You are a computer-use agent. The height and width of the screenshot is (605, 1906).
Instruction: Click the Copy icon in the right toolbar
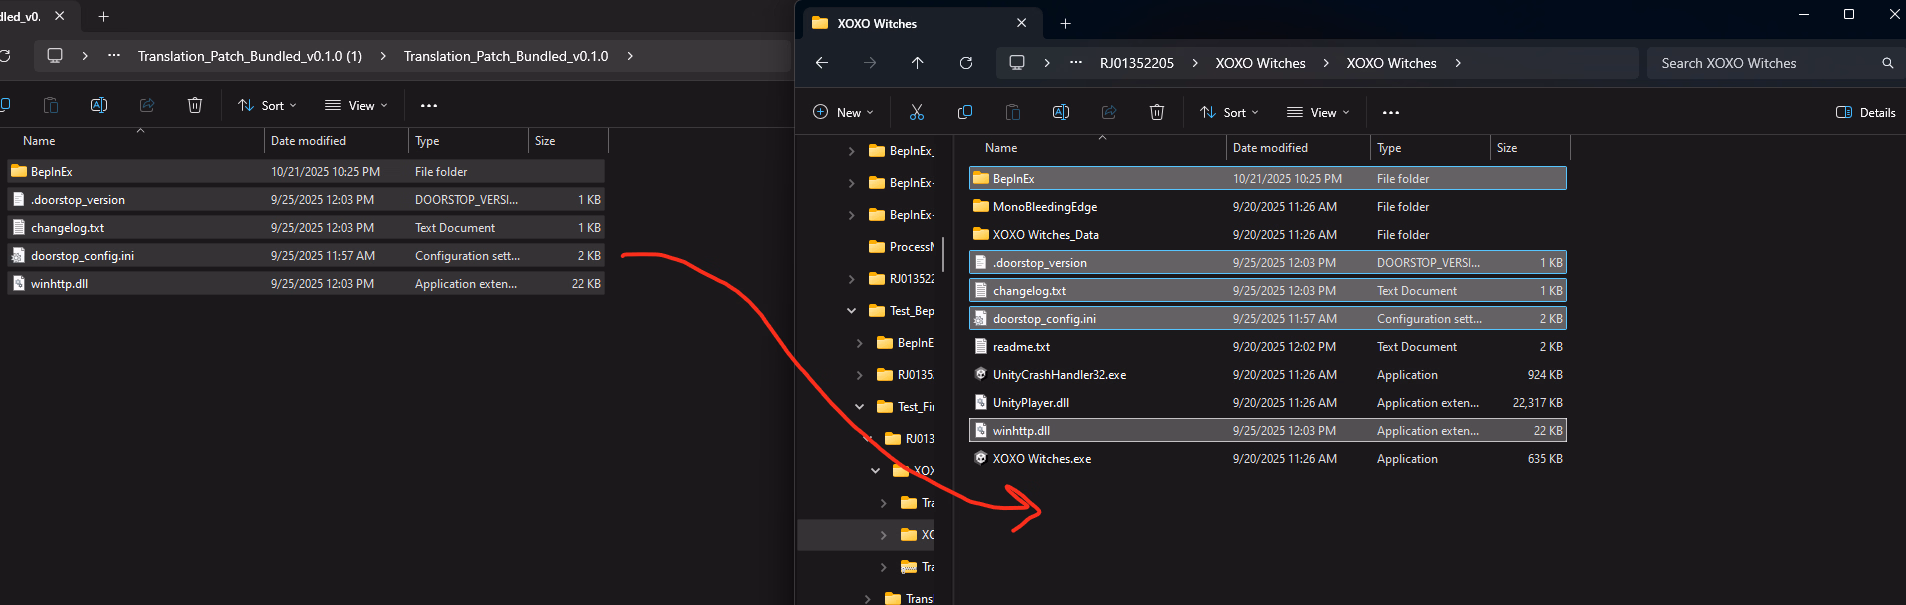[964, 112]
